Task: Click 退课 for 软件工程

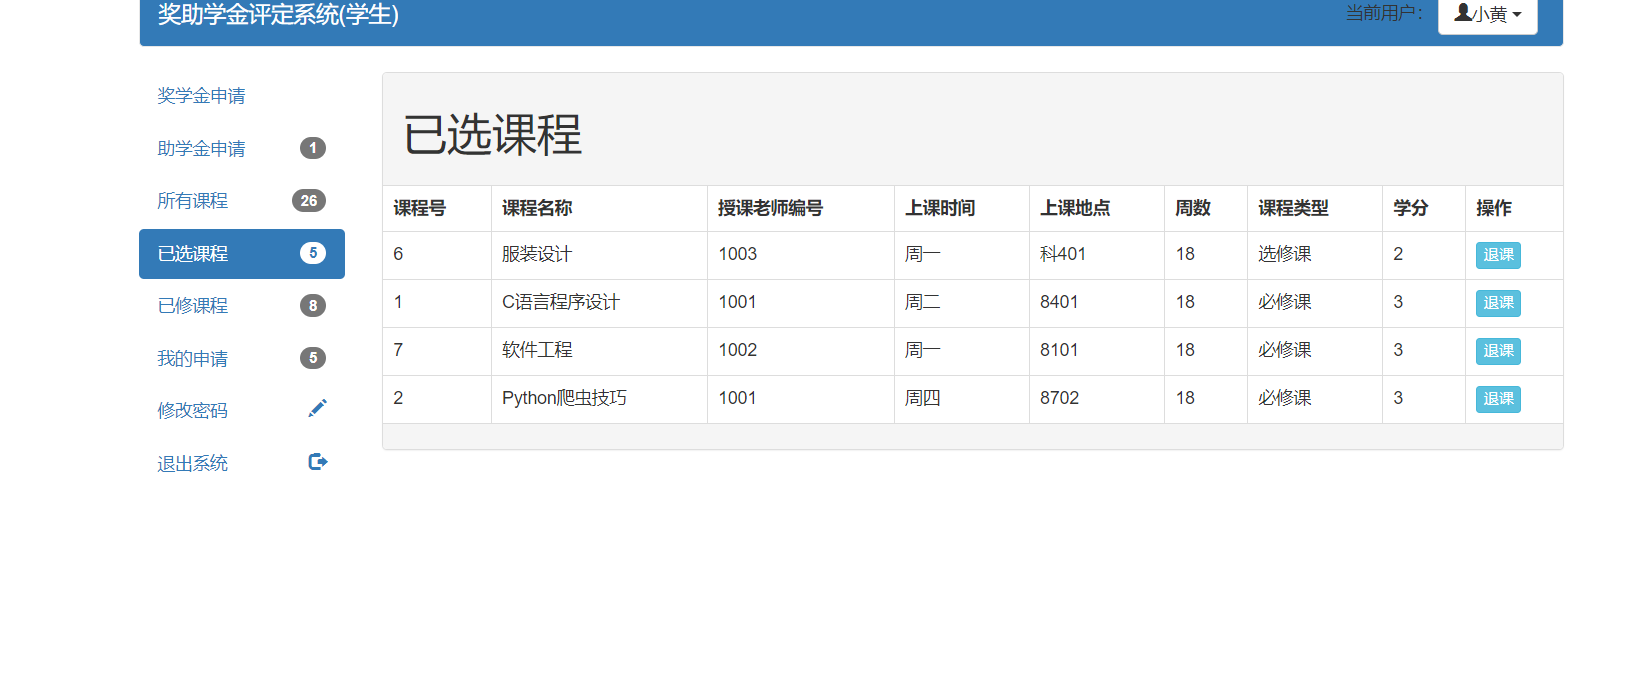Action: point(1498,351)
